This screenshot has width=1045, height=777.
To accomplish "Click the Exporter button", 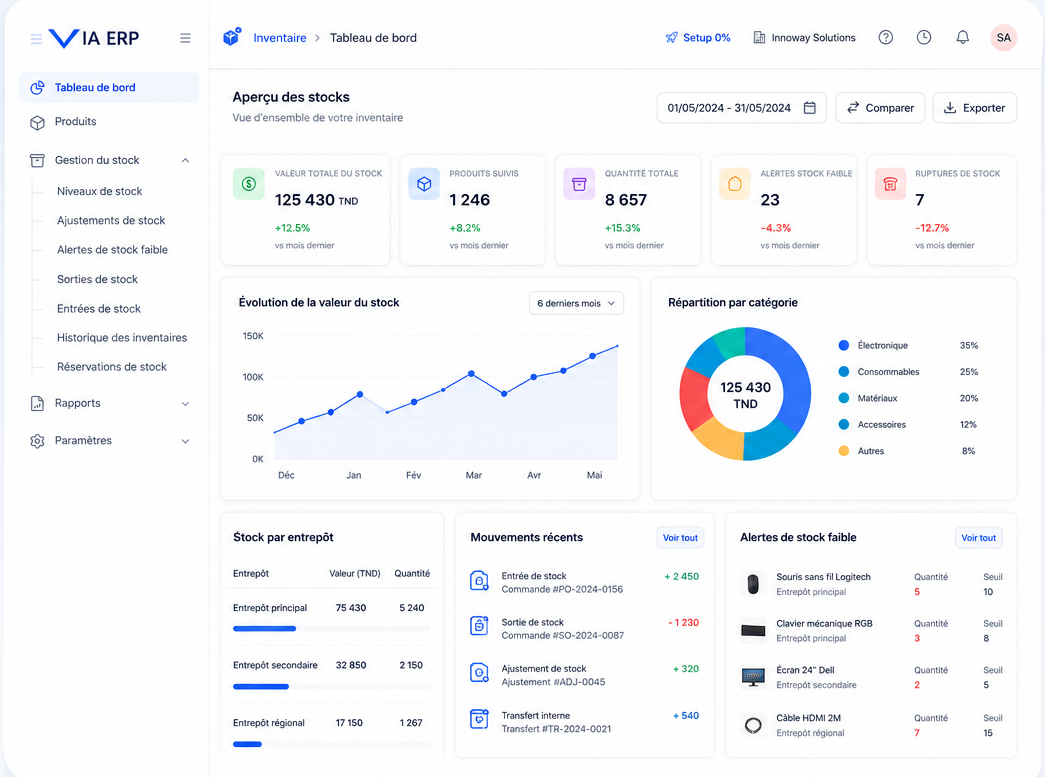I will point(974,108).
